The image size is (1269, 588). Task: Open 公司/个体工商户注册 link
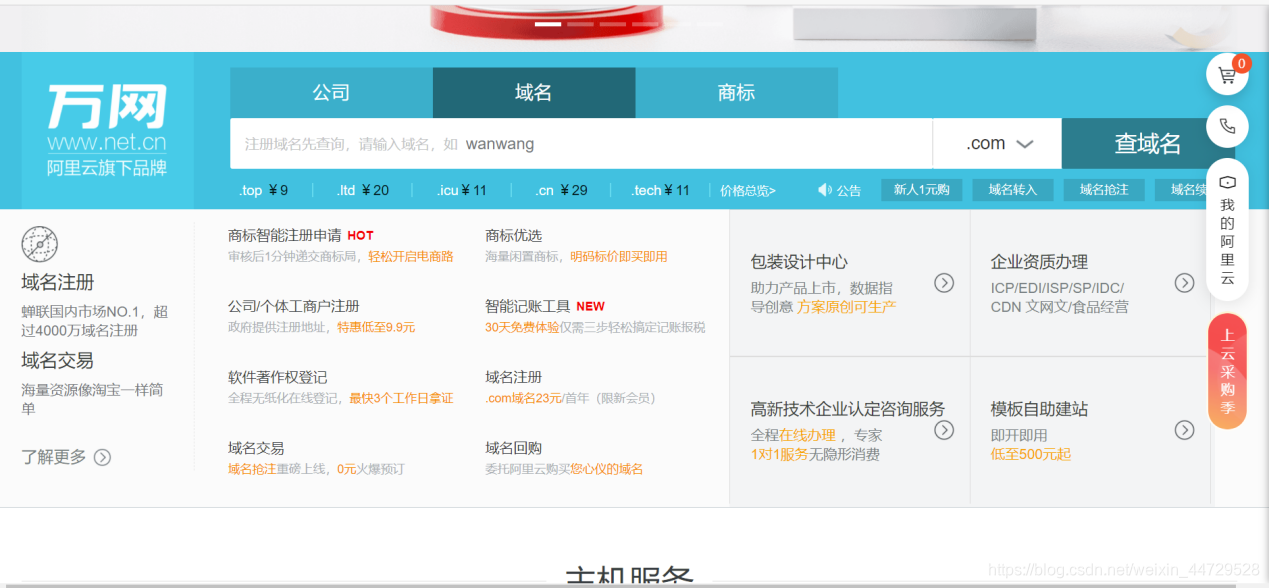click(x=293, y=306)
